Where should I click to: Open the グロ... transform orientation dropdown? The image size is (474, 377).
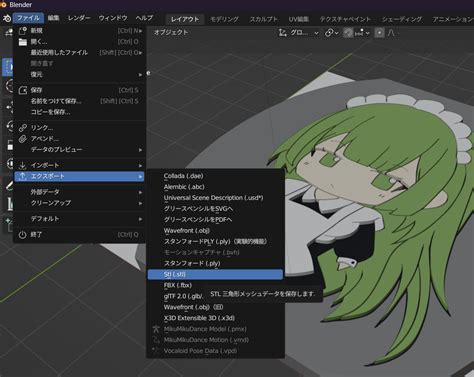pyautogui.click(x=299, y=33)
